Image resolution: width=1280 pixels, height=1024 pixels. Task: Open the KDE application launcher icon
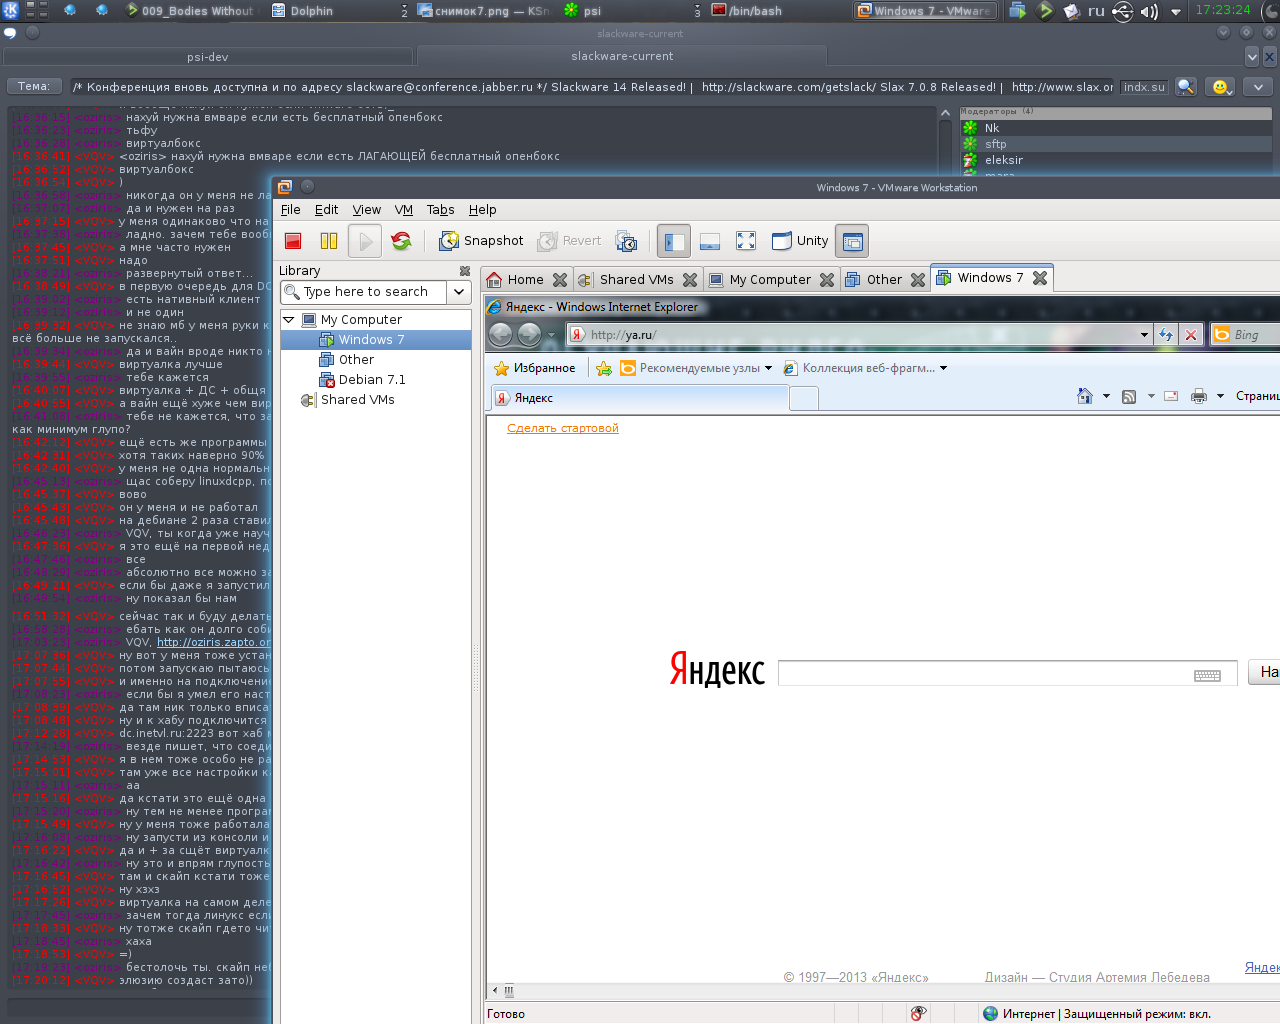(10, 10)
